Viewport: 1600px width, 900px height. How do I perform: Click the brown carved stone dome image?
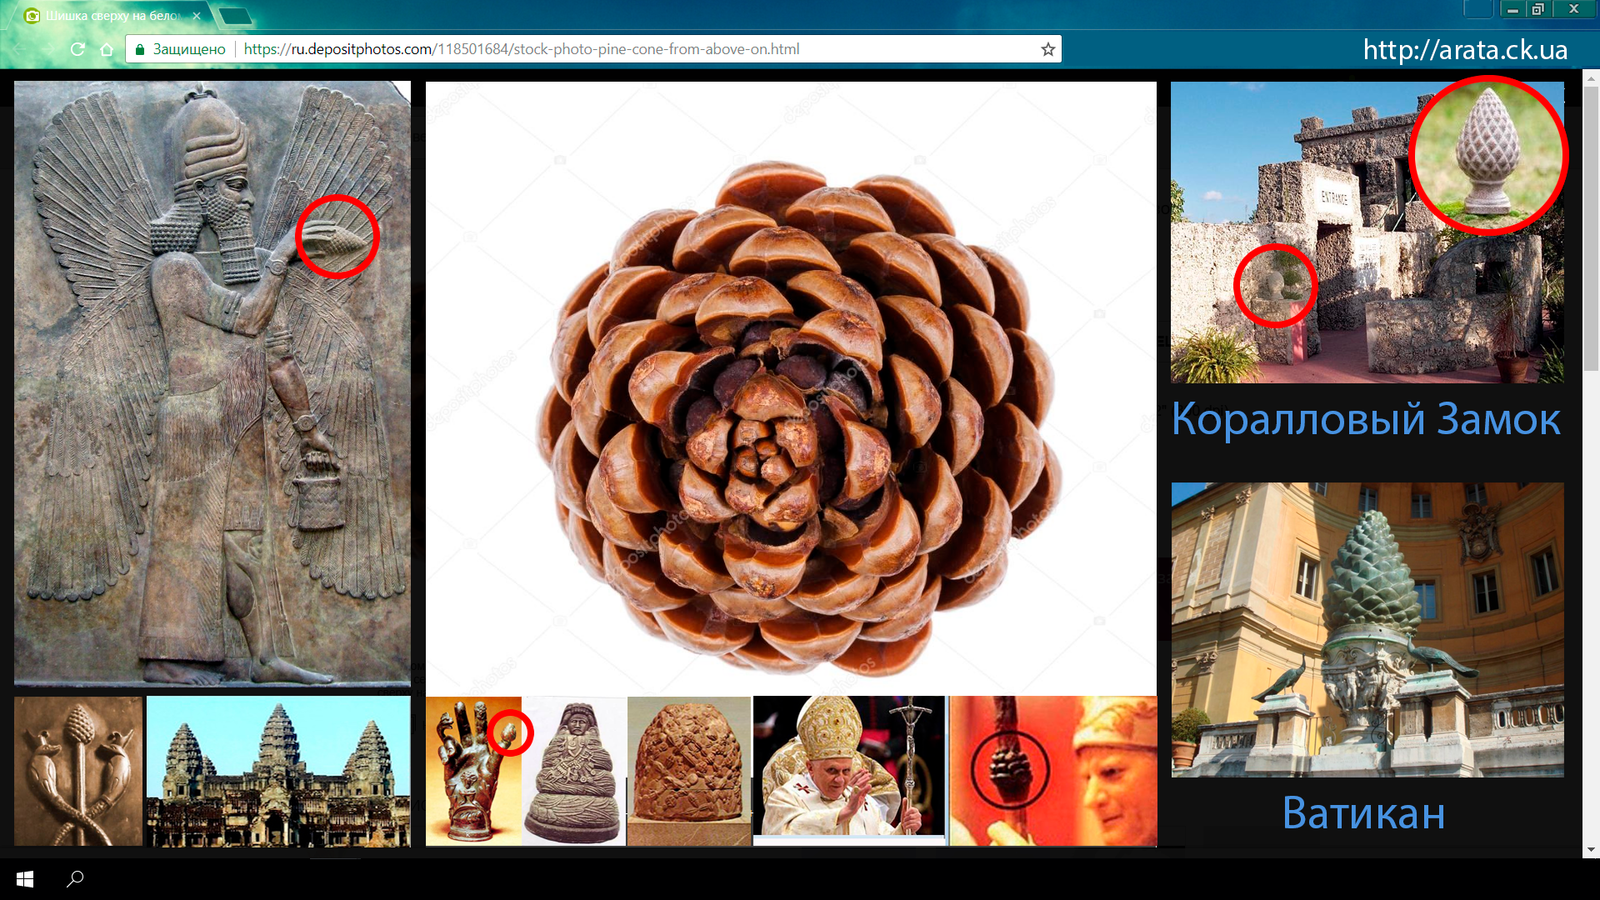coord(689,771)
